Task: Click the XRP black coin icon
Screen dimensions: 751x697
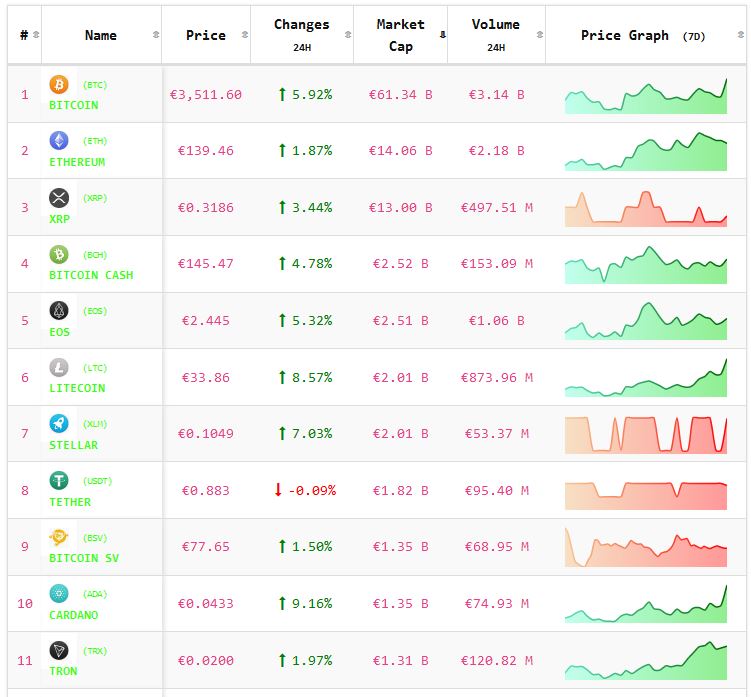Action: pyautogui.click(x=59, y=198)
